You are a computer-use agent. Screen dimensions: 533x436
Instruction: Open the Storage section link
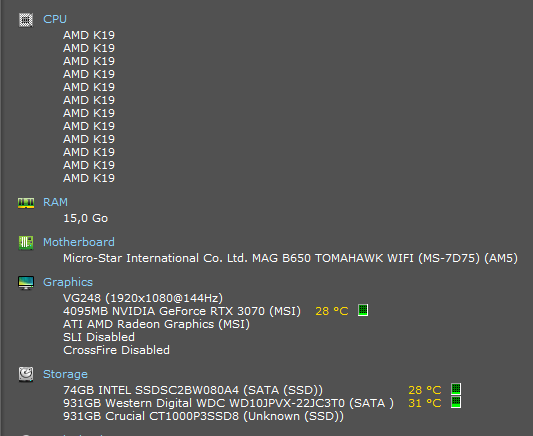tap(65, 374)
